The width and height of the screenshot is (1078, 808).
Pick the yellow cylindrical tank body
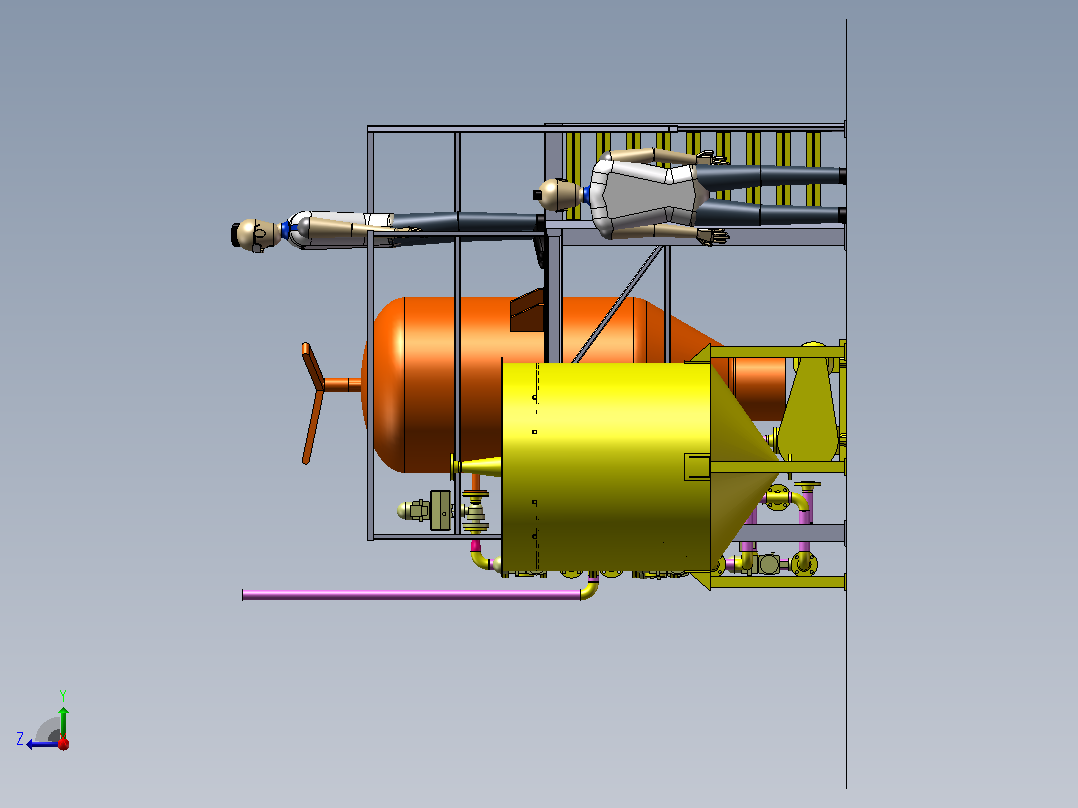click(x=606, y=466)
